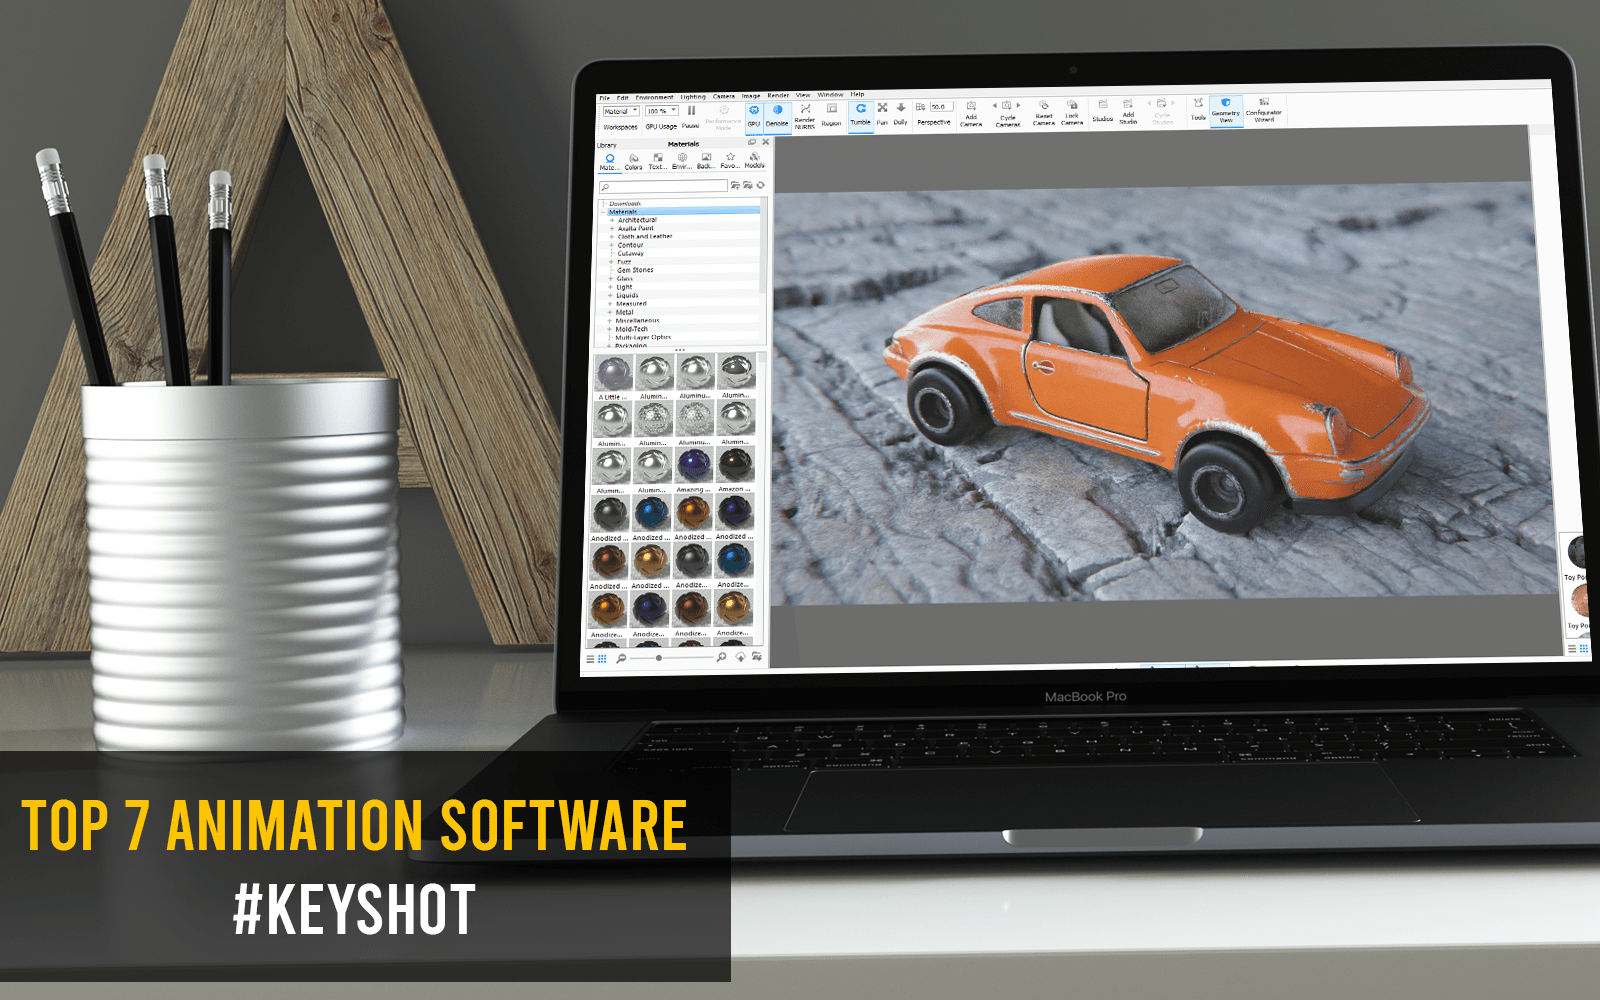Screen dimensions: 1600x1000
Task: Switch to the Environments library tab
Action: pyautogui.click(x=682, y=160)
